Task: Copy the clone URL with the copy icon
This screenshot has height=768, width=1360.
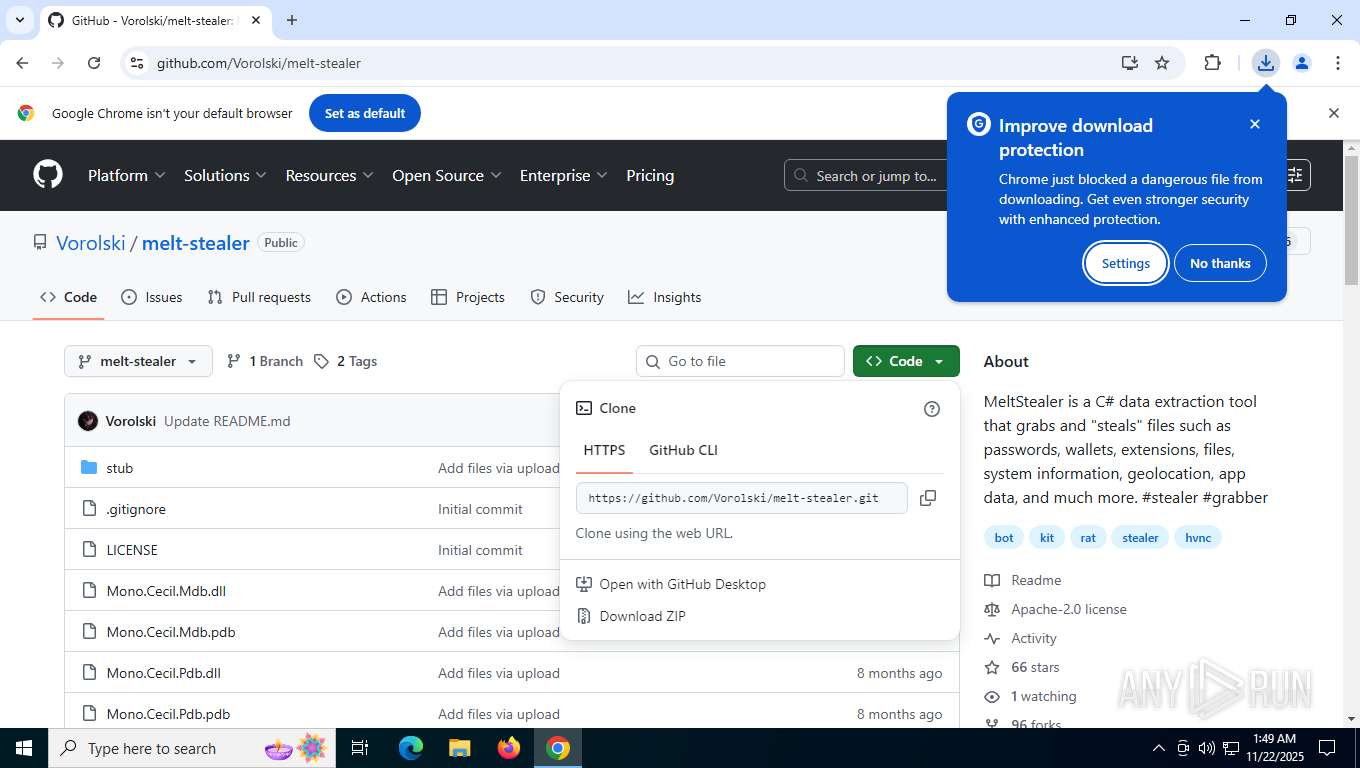Action: coord(928,498)
